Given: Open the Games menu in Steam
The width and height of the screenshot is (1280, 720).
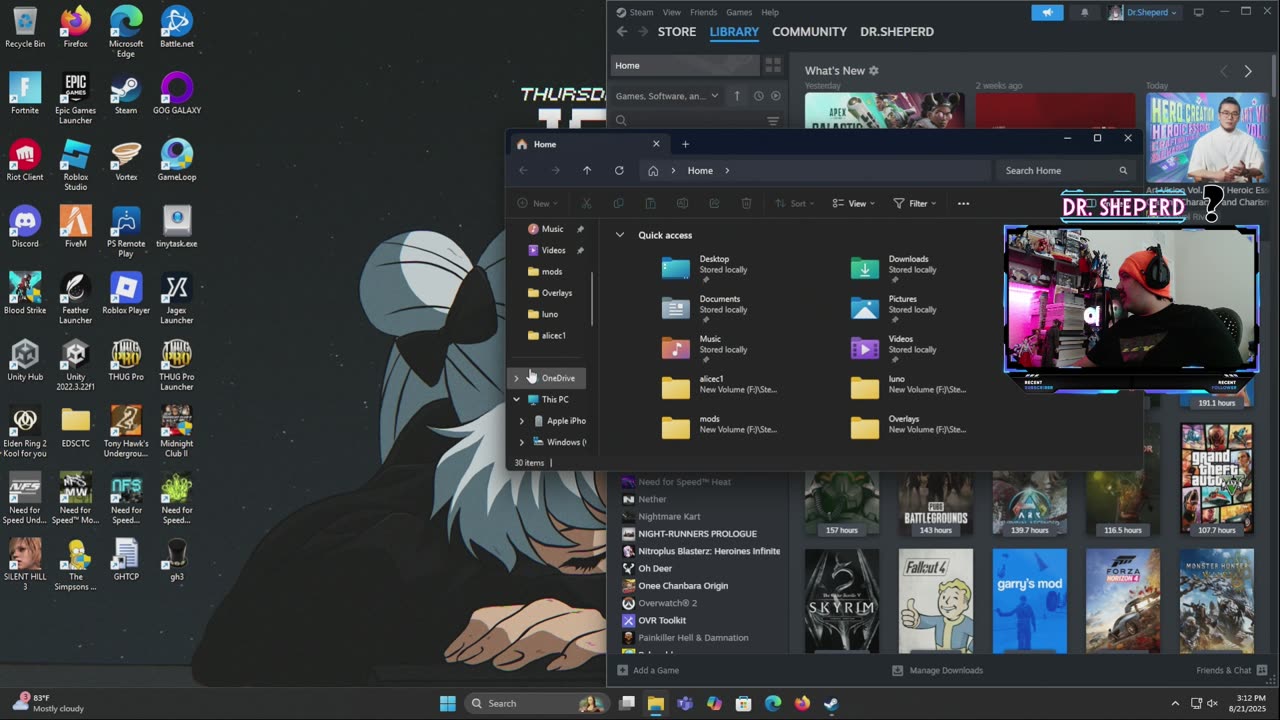Looking at the screenshot, I should click(739, 12).
